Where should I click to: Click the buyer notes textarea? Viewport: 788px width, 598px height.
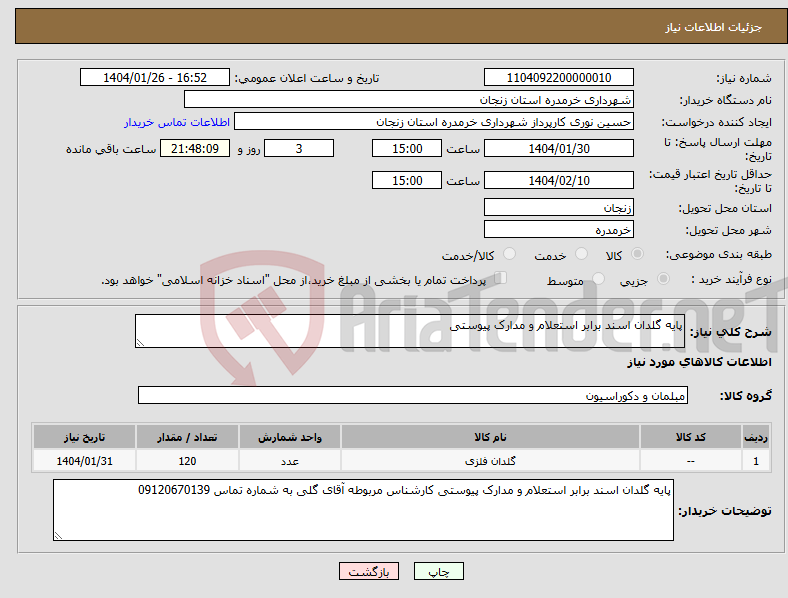pos(363,510)
